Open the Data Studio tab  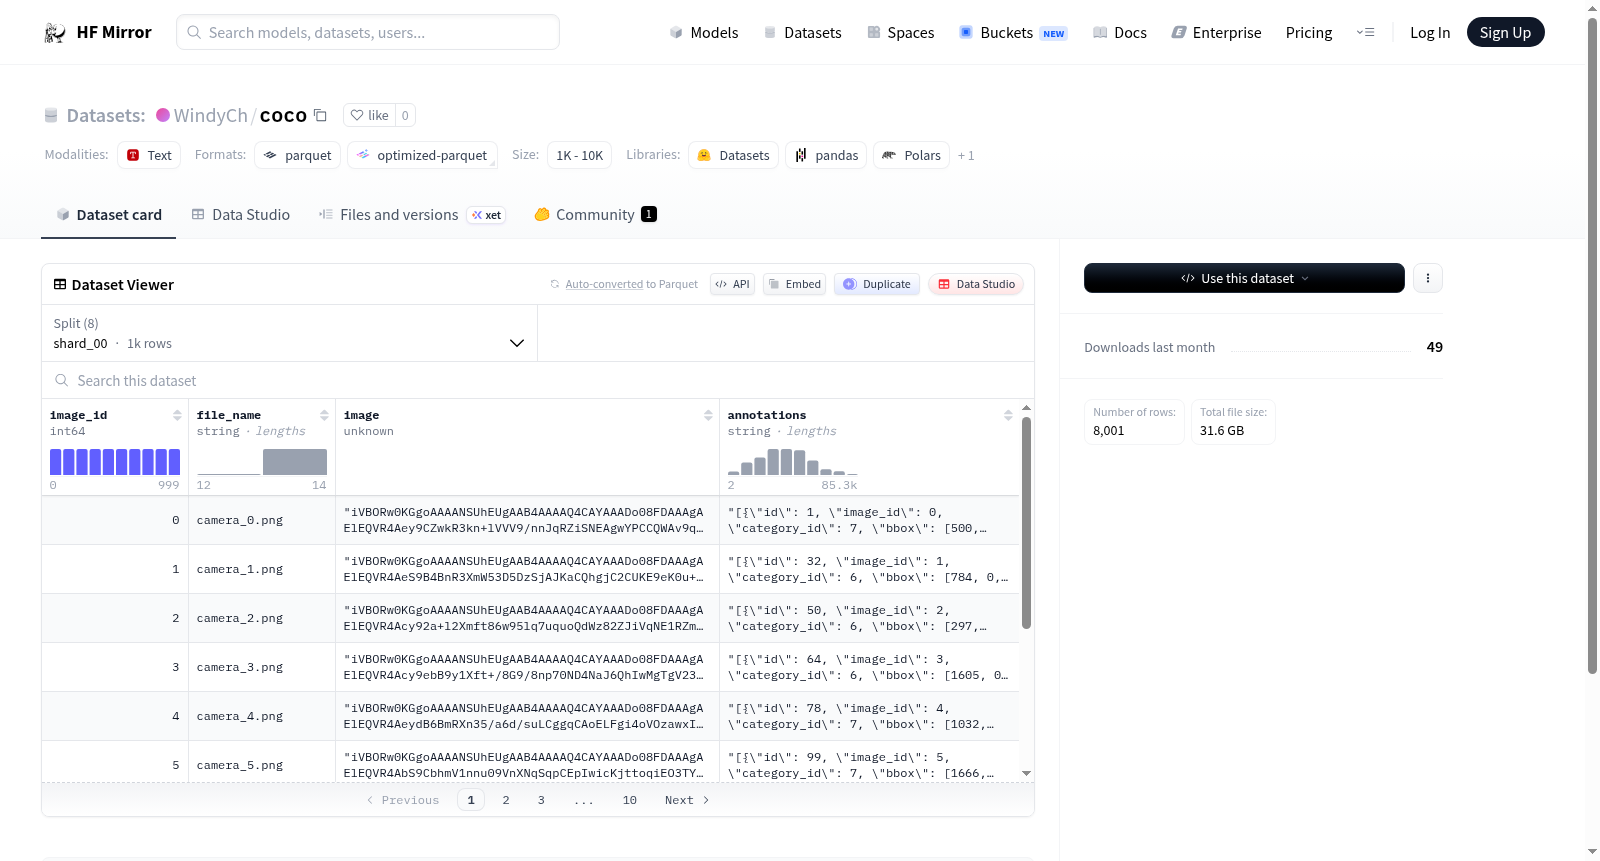click(241, 215)
